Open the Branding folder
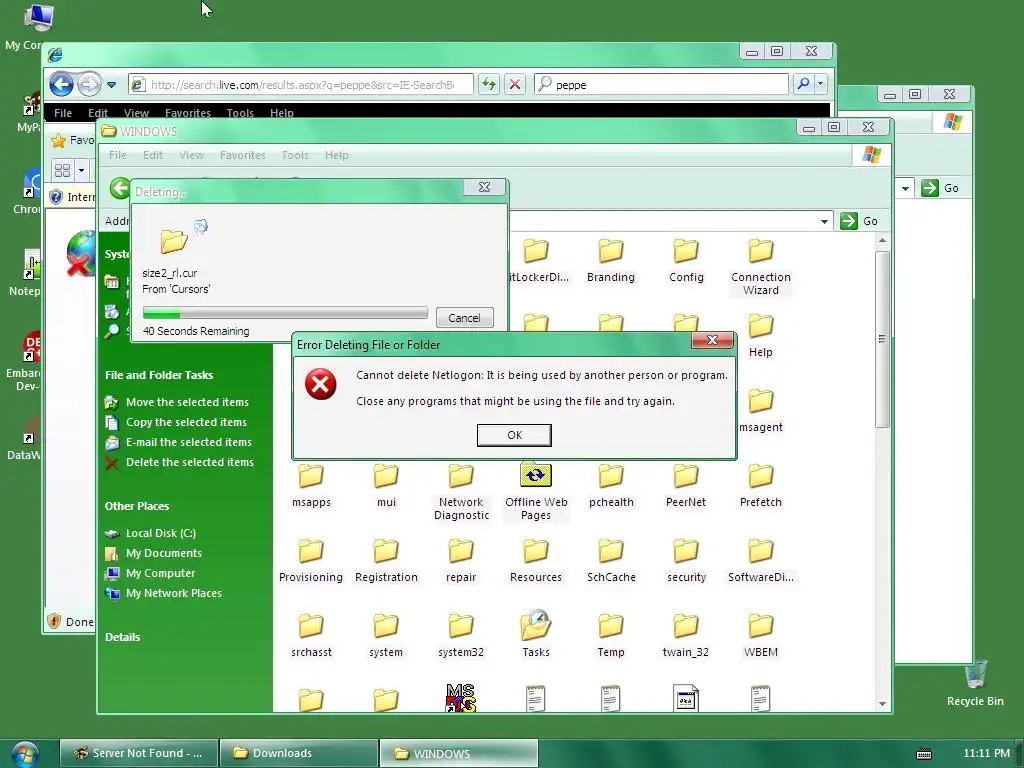 [611, 261]
